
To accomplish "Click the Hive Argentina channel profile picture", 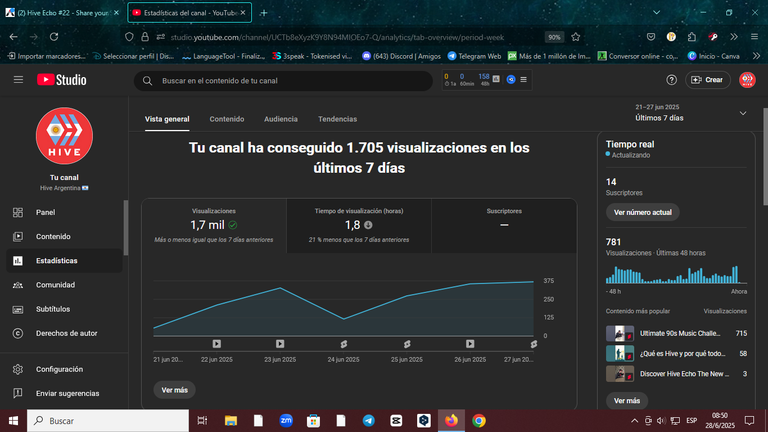I will click(64, 136).
